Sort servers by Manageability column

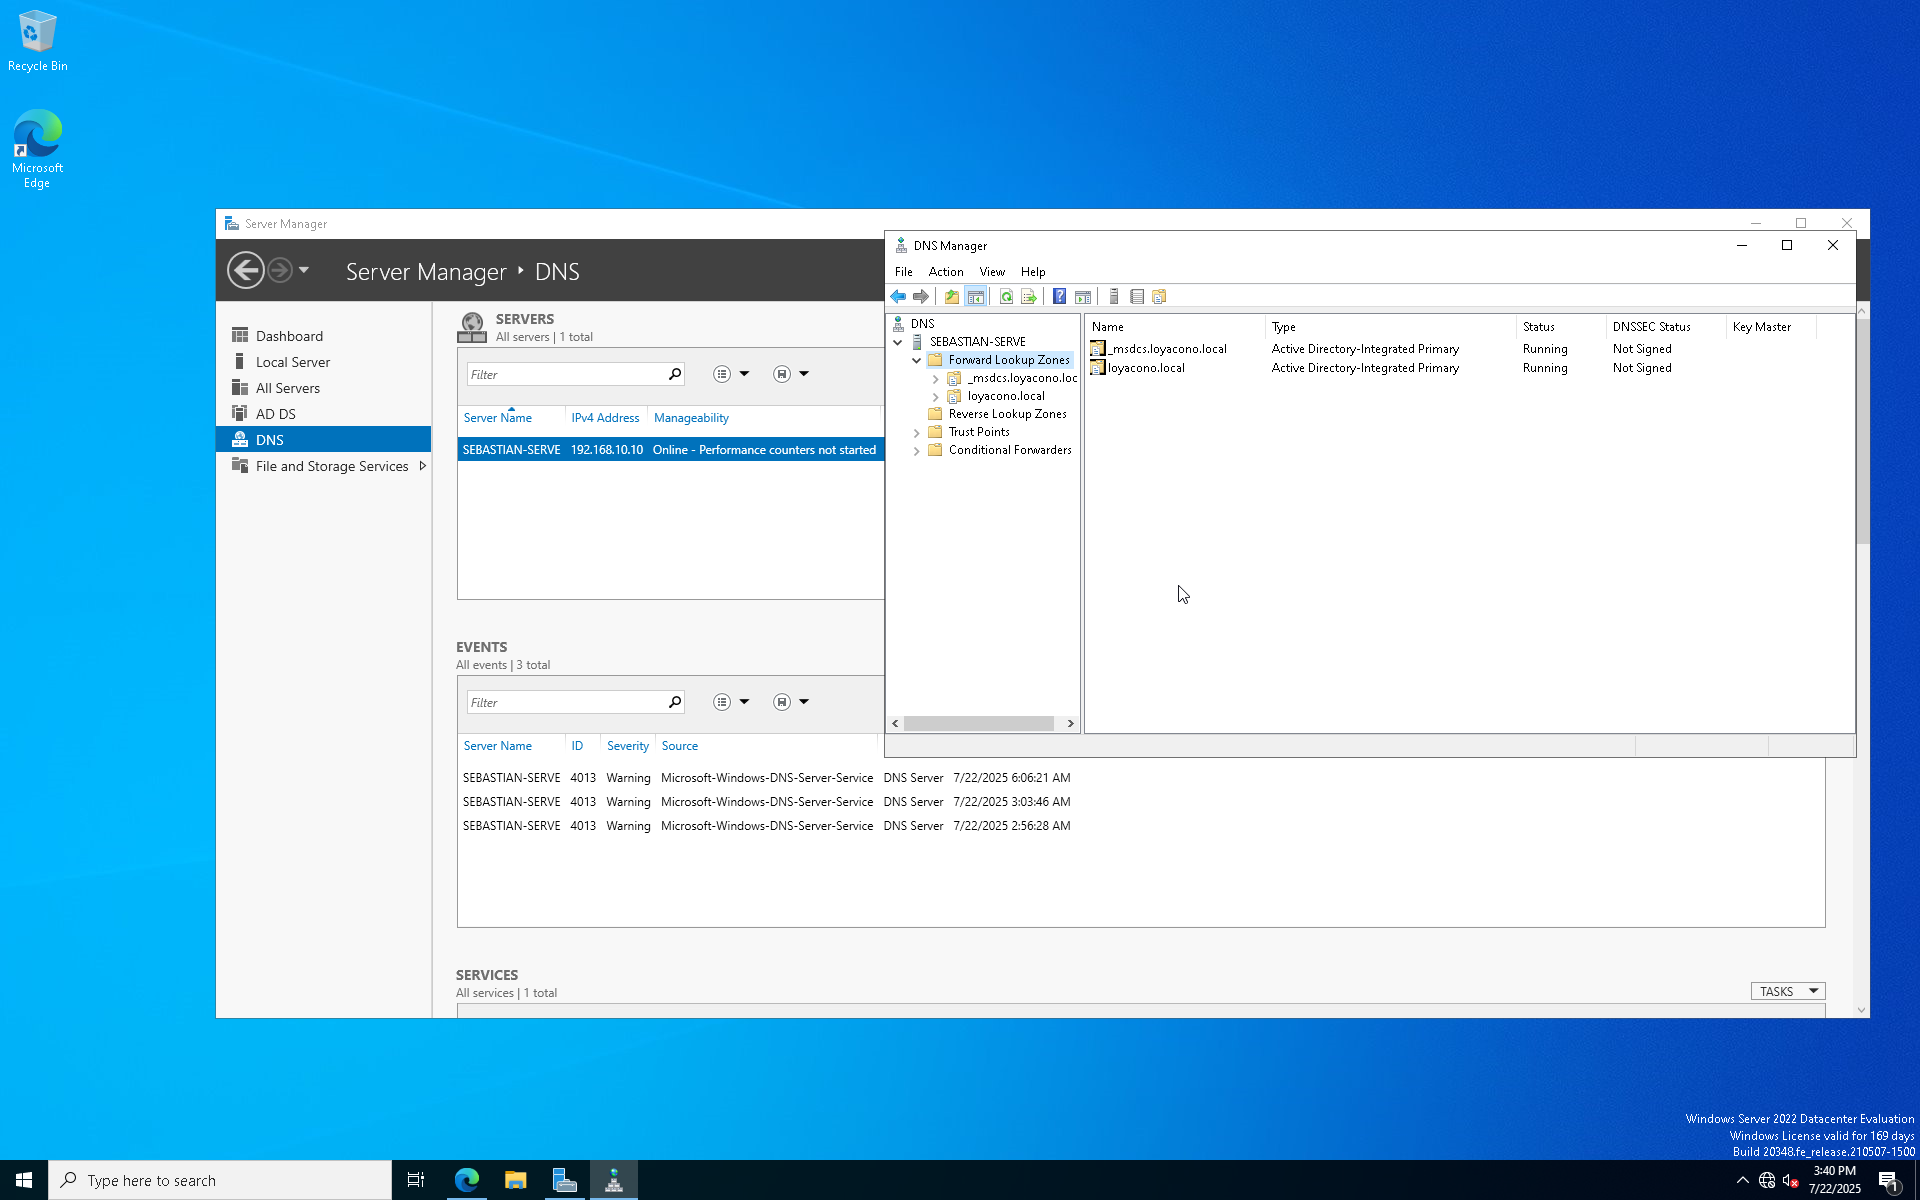point(691,418)
